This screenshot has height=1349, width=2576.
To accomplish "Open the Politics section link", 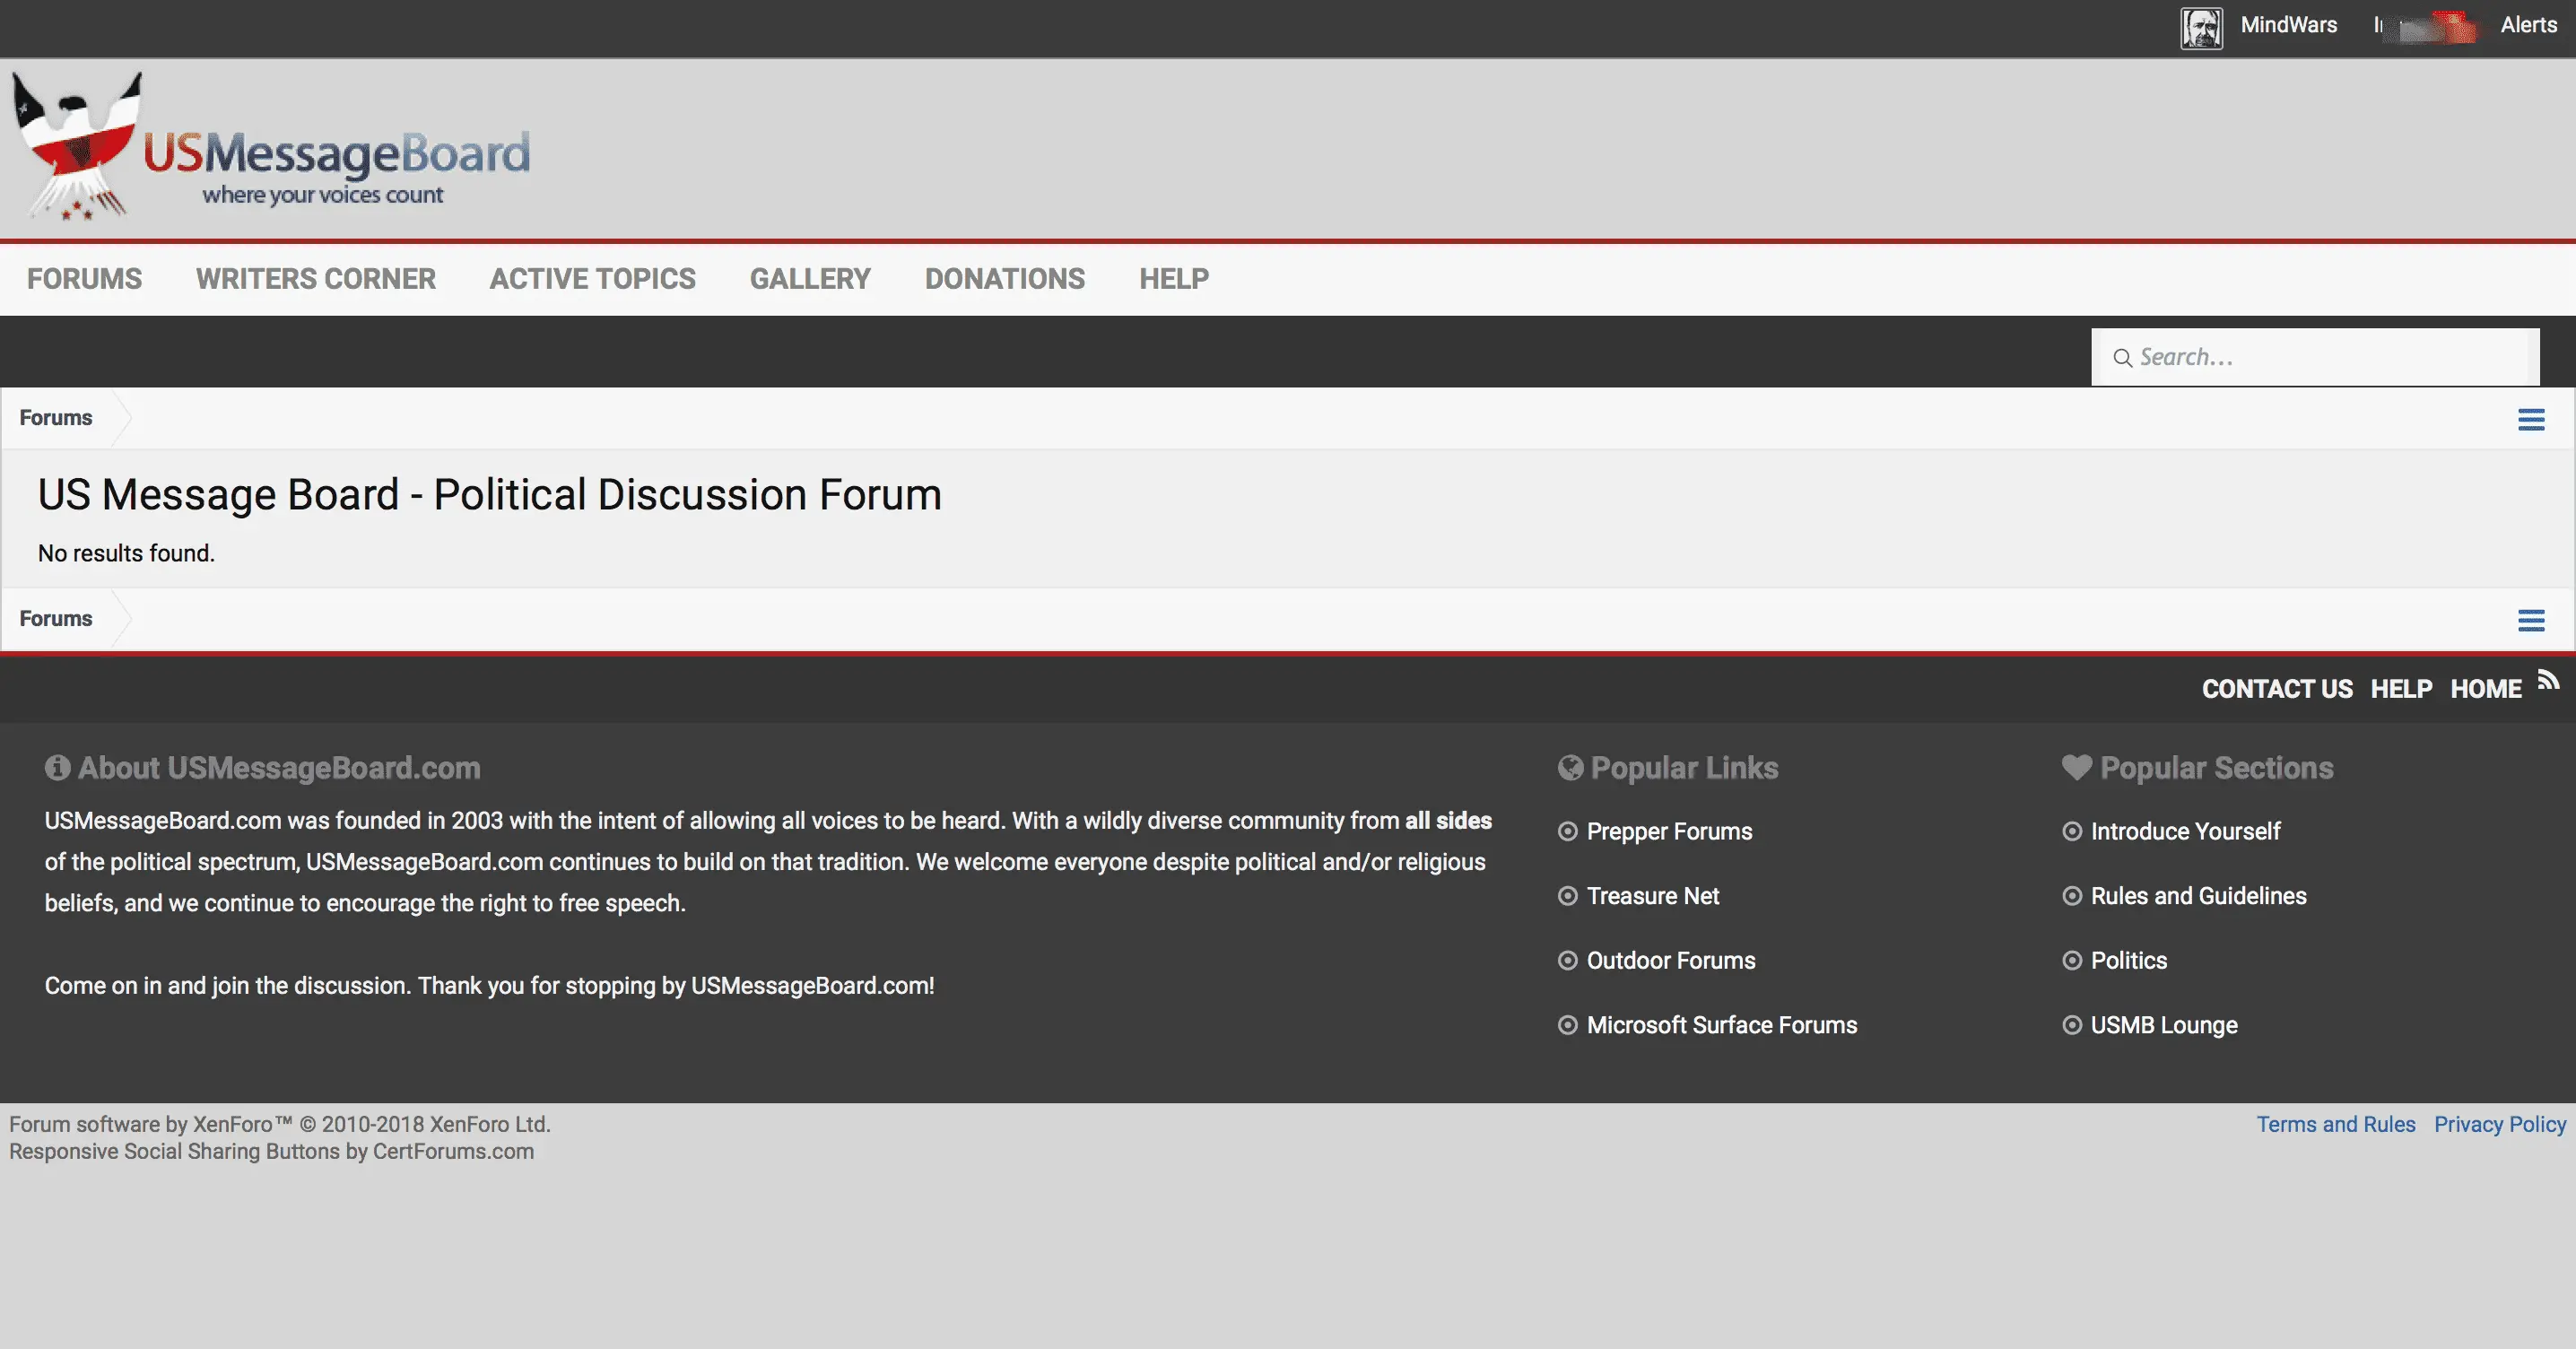I will pos(2129,960).
